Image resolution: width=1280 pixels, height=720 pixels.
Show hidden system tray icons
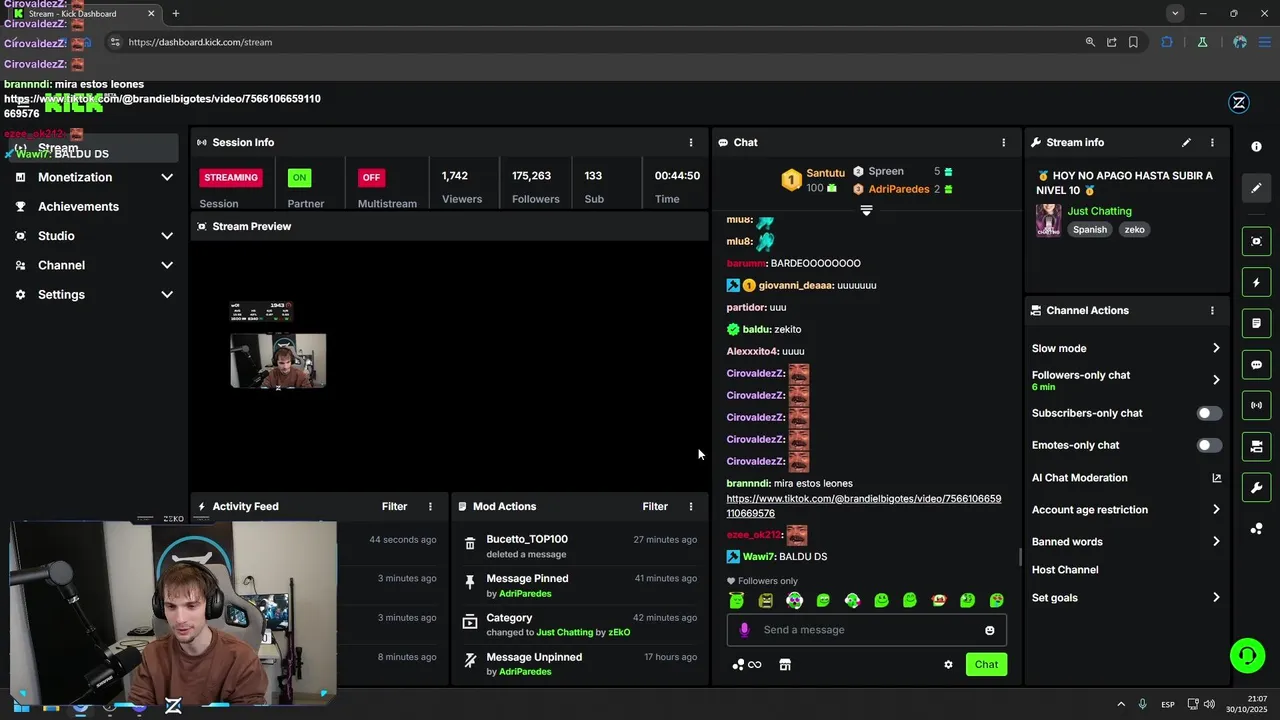(x=1120, y=704)
